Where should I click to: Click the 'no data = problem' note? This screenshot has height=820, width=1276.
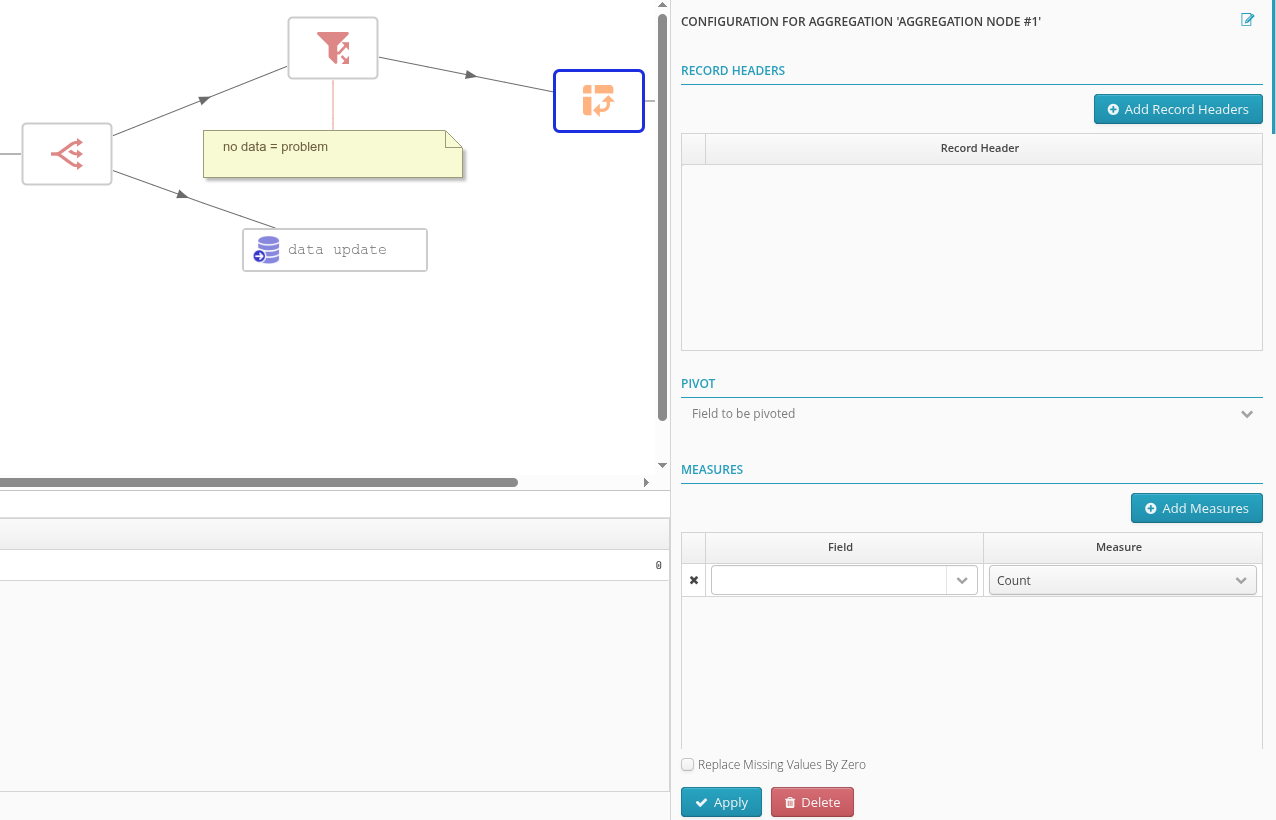(x=333, y=154)
